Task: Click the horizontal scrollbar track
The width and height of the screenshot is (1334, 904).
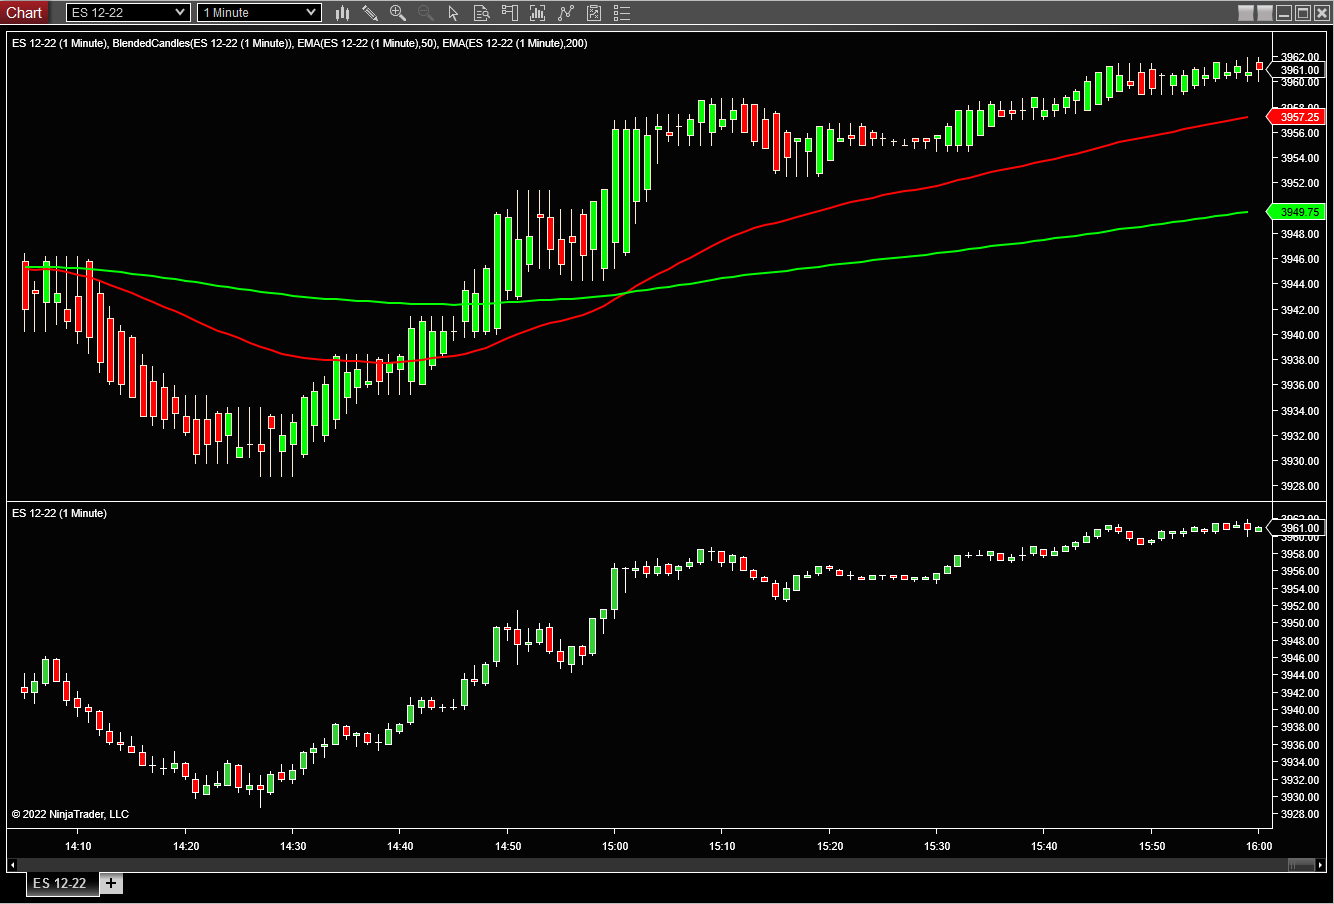Action: (666, 865)
